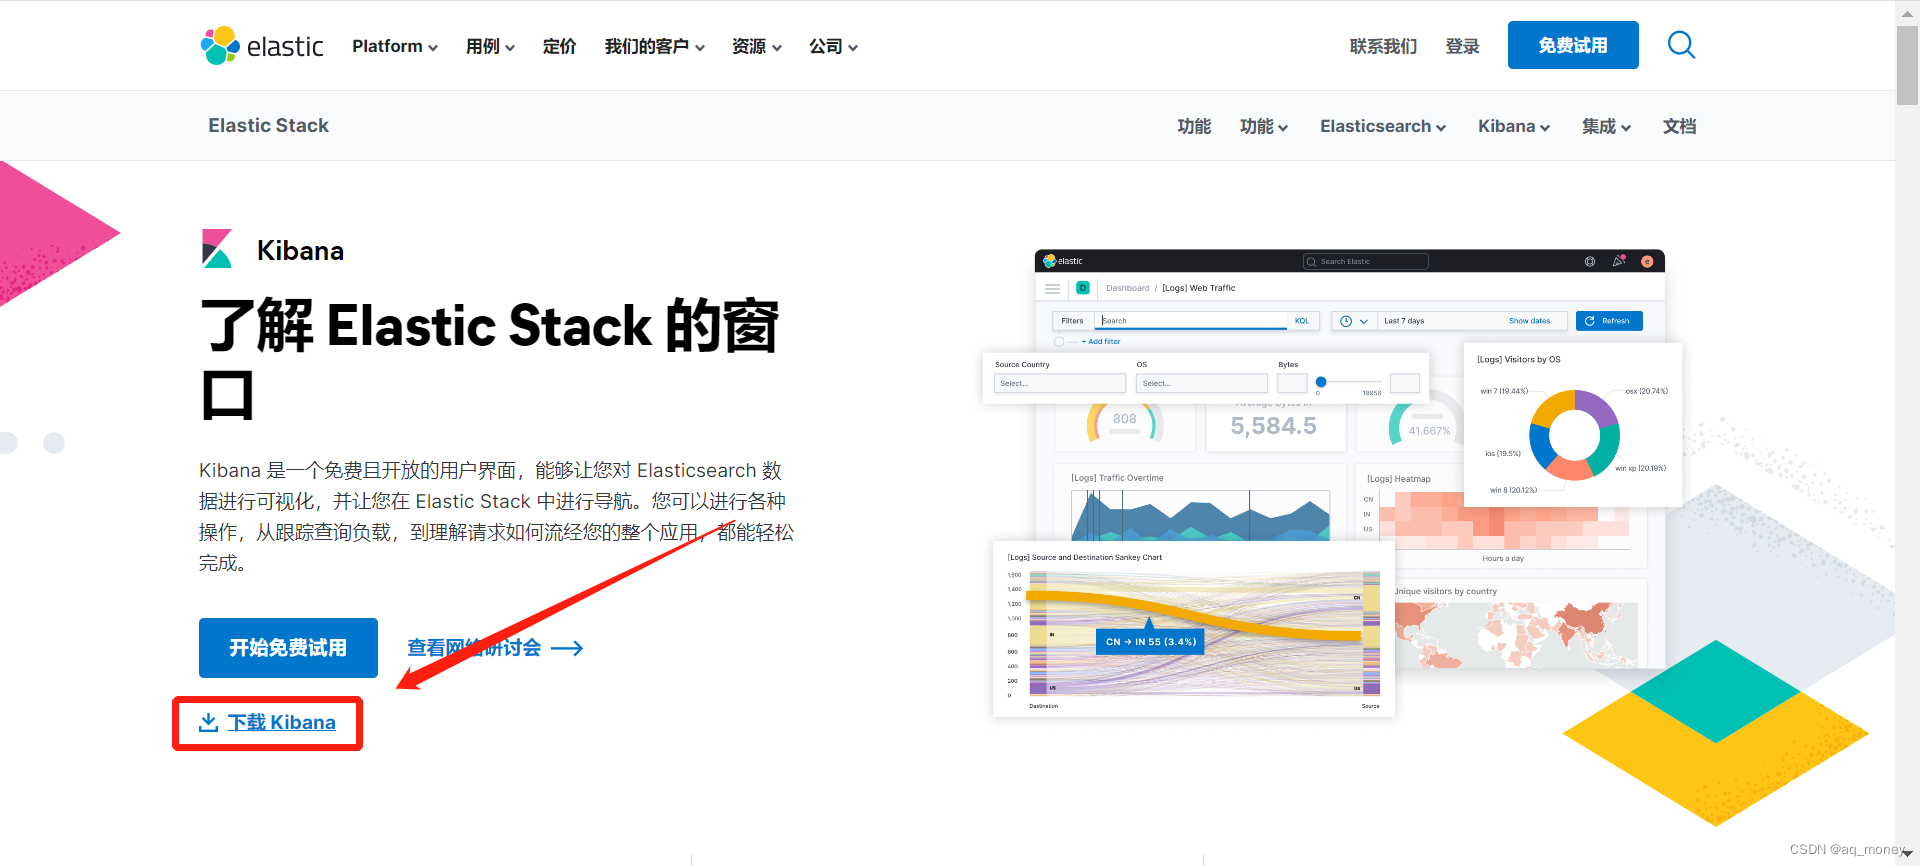Click Search Elastic field in screenshot

1365,261
